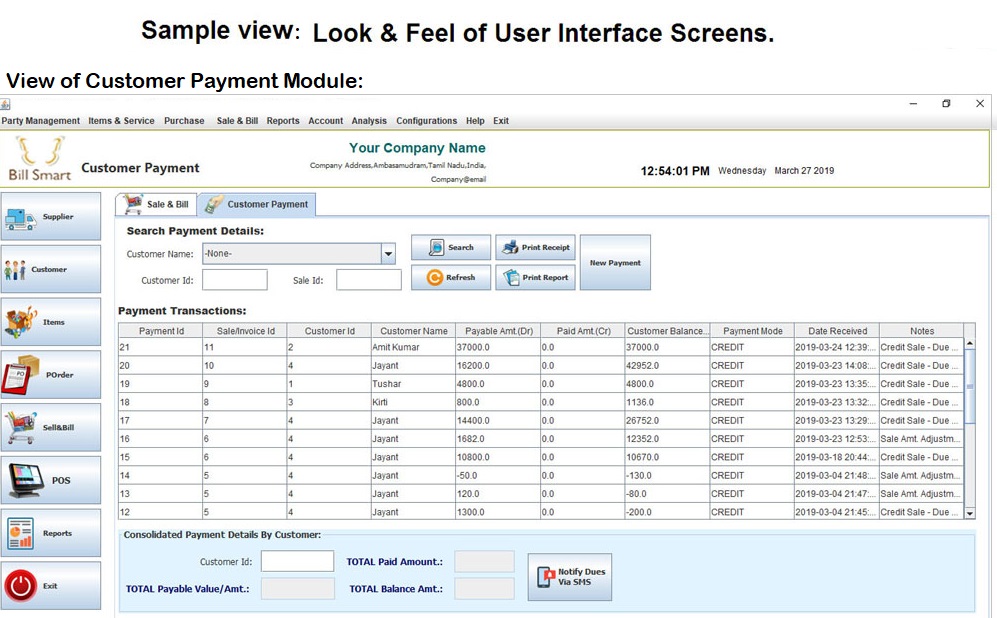Expand the Customer Name dropdown arrow
997x618 pixels.
pyautogui.click(x=388, y=254)
